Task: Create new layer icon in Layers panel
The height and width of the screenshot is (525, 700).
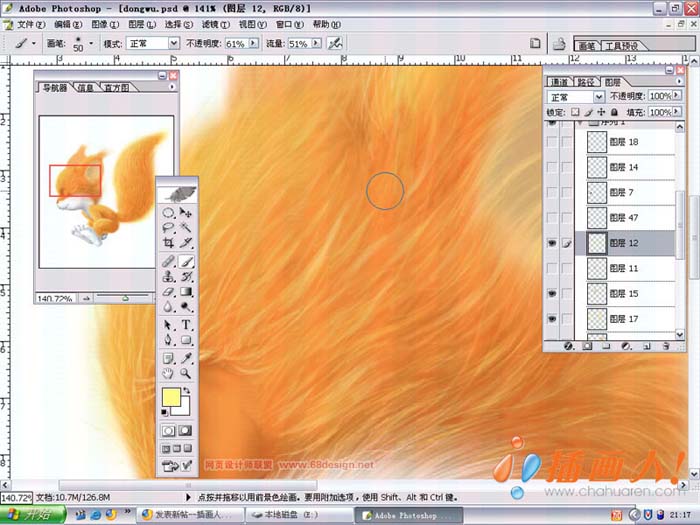Action: 646,346
